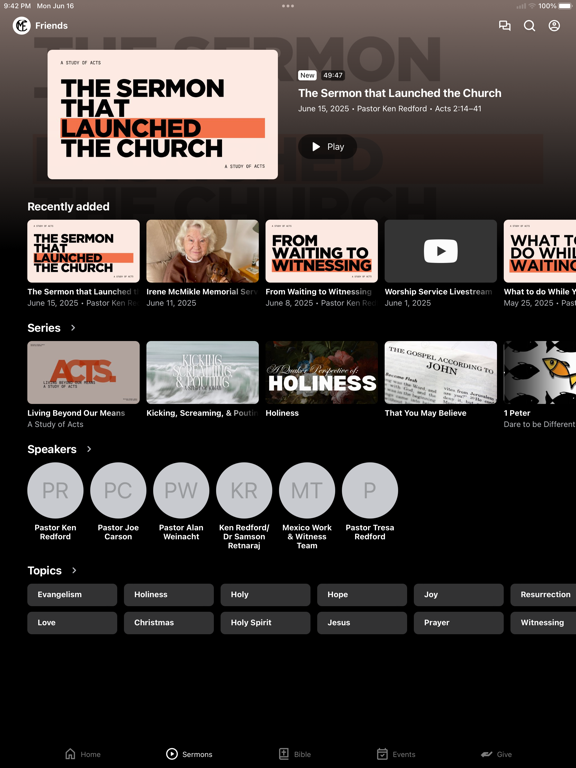Open What to do While Waiting thumbnail
This screenshot has width=576, height=768.
[x=540, y=251]
